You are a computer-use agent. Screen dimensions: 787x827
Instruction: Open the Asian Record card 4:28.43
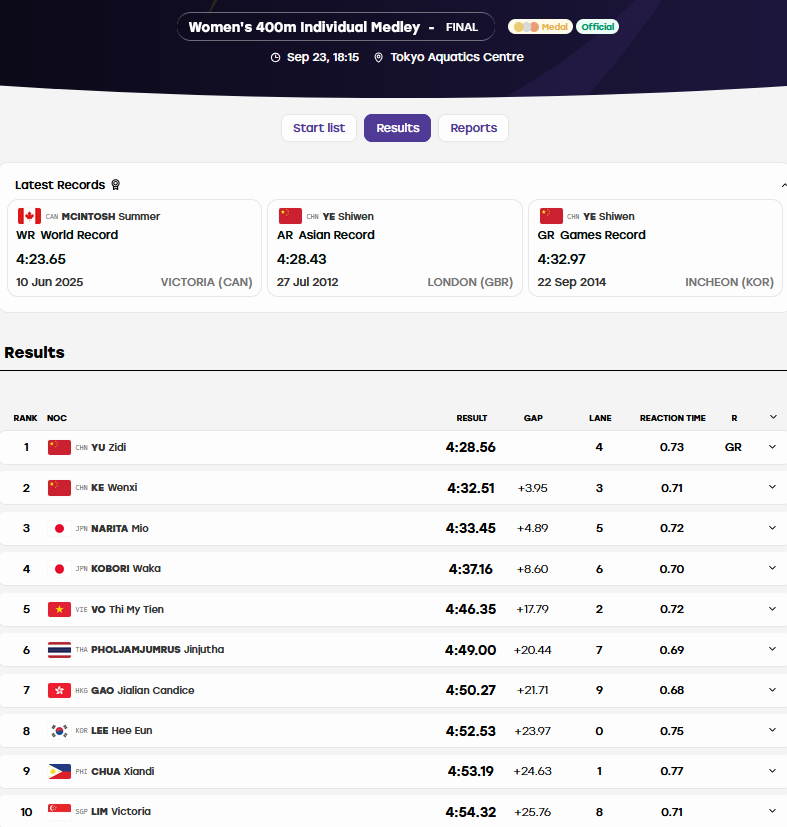[395, 248]
